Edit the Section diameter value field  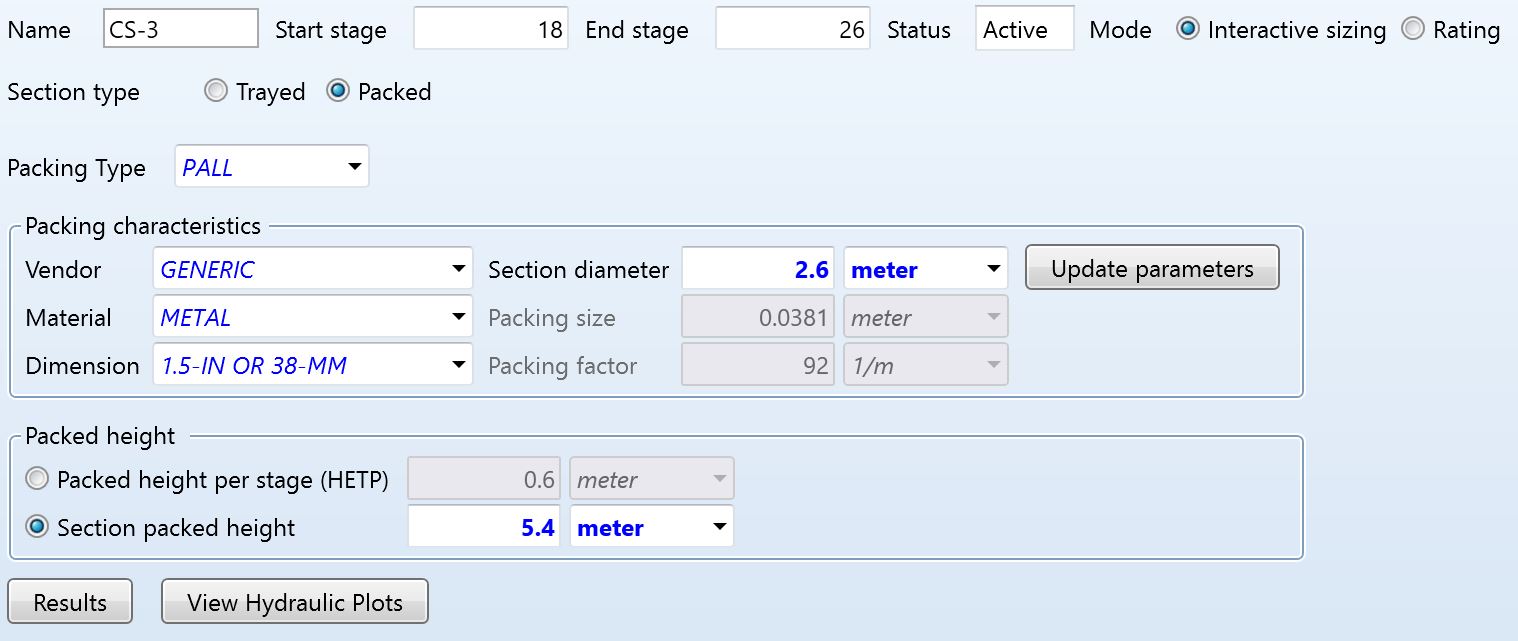point(759,270)
